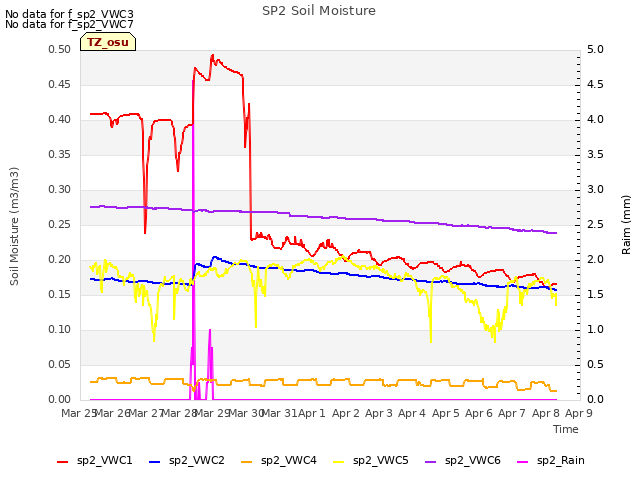Click the 2.5 right axis value
The height and width of the screenshot is (480, 640).
click(595, 224)
